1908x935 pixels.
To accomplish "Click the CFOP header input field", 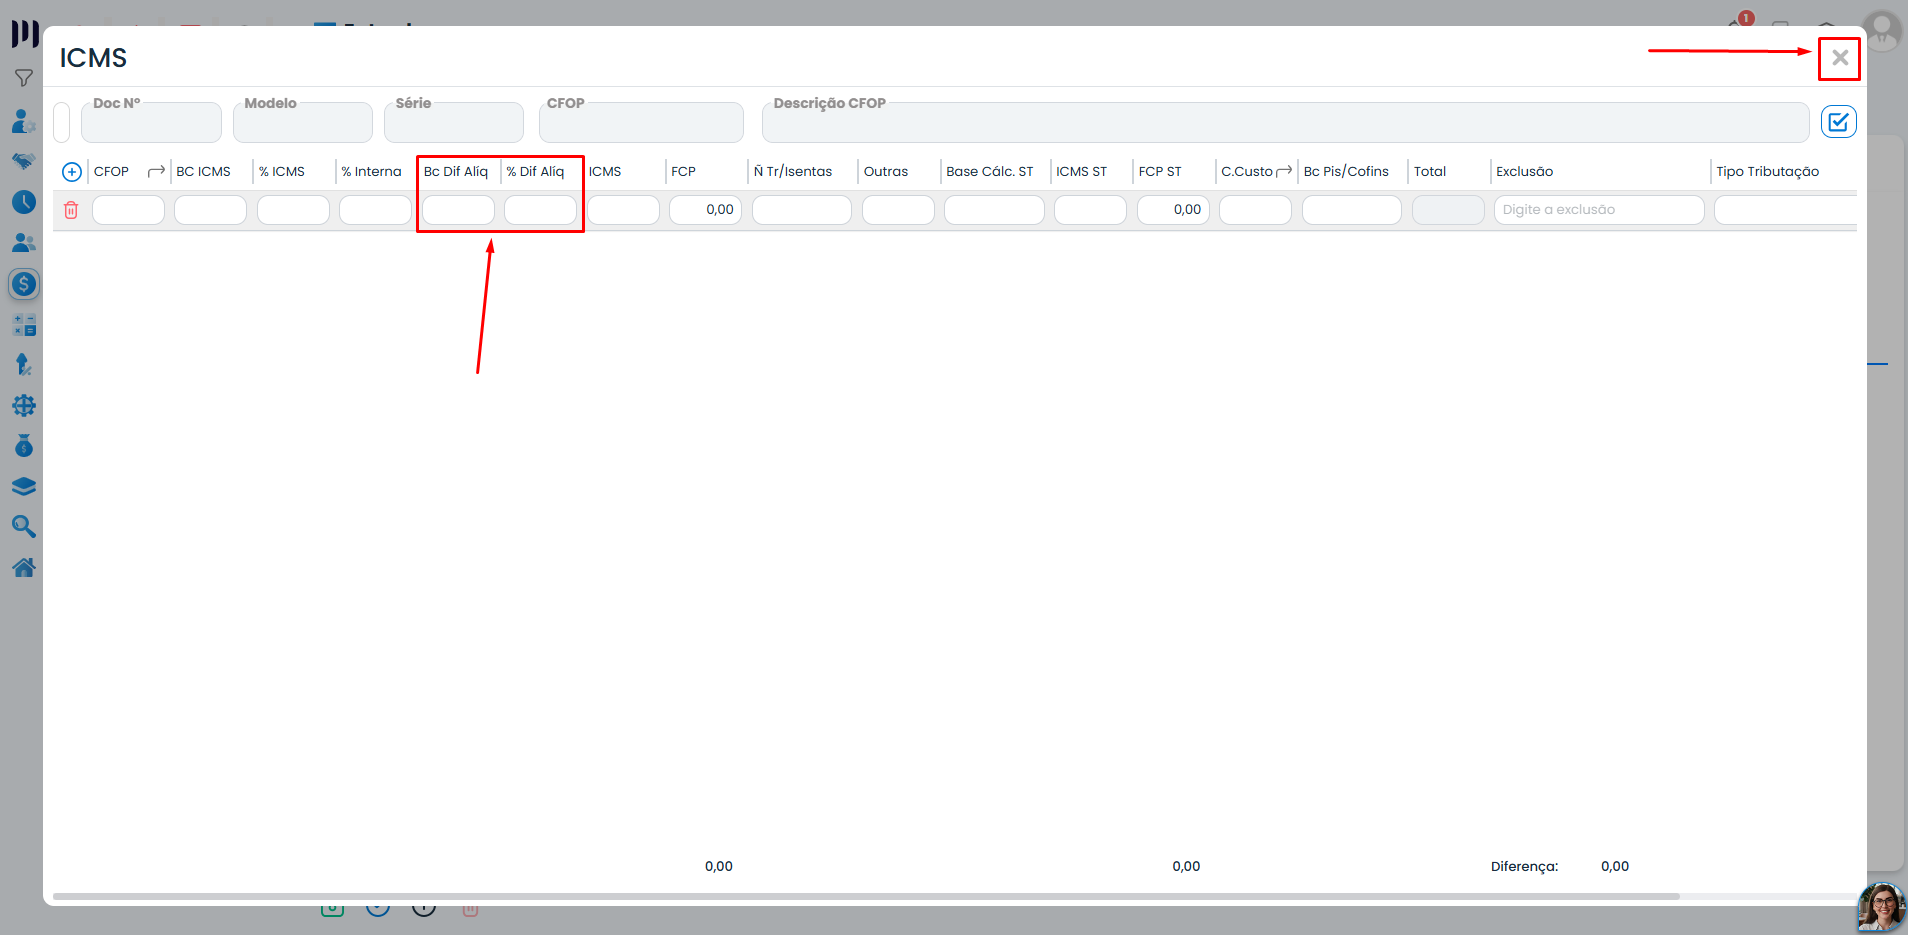I will tap(641, 122).
